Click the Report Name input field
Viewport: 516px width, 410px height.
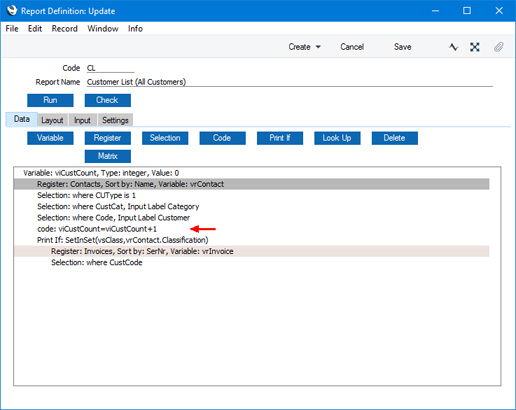[x=289, y=82]
